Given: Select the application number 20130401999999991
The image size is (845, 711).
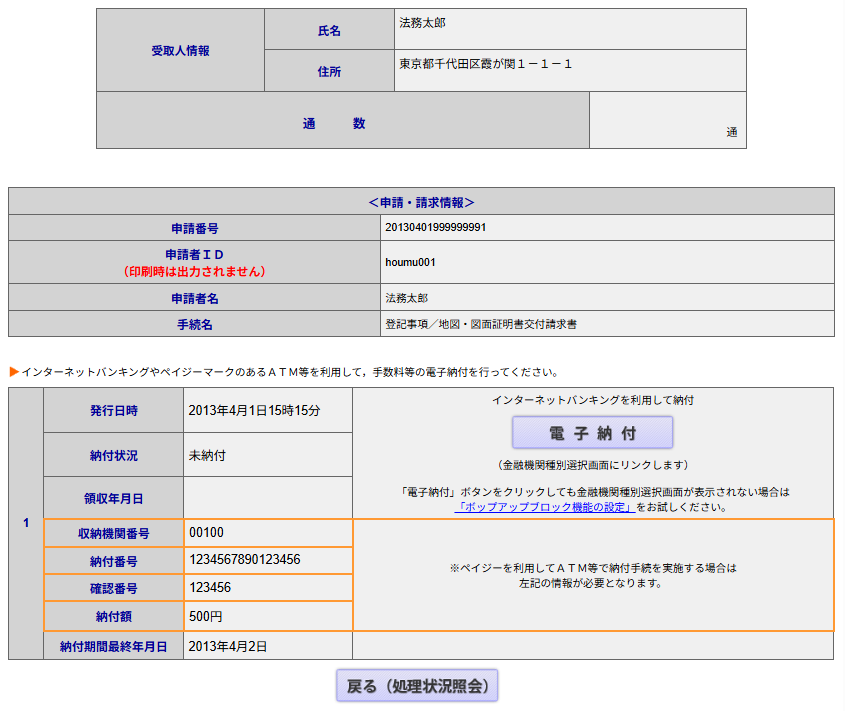Looking at the screenshot, I should pyautogui.click(x=435, y=227).
